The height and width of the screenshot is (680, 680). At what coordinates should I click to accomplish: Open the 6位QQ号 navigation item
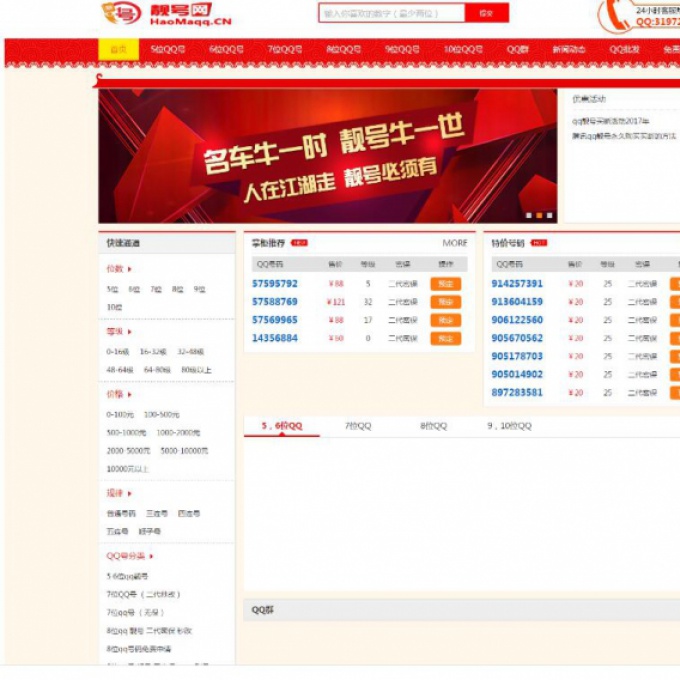tap(226, 49)
